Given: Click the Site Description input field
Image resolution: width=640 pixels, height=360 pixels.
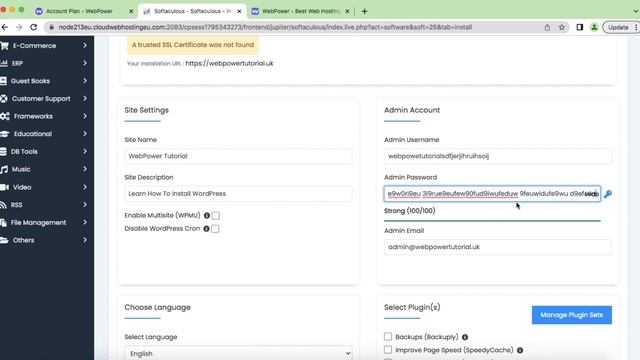Looking at the screenshot, I should tap(238, 194).
